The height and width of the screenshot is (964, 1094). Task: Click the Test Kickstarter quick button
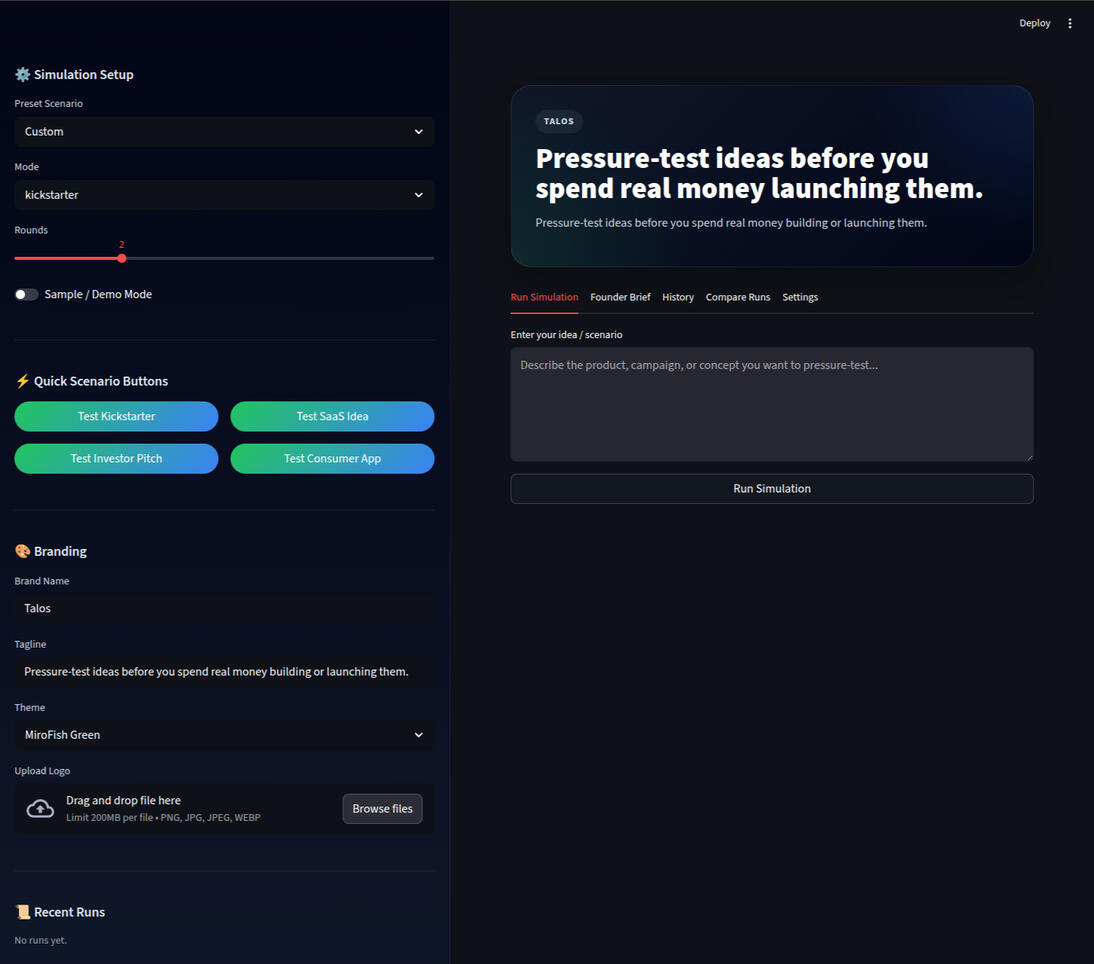(x=117, y=416)
